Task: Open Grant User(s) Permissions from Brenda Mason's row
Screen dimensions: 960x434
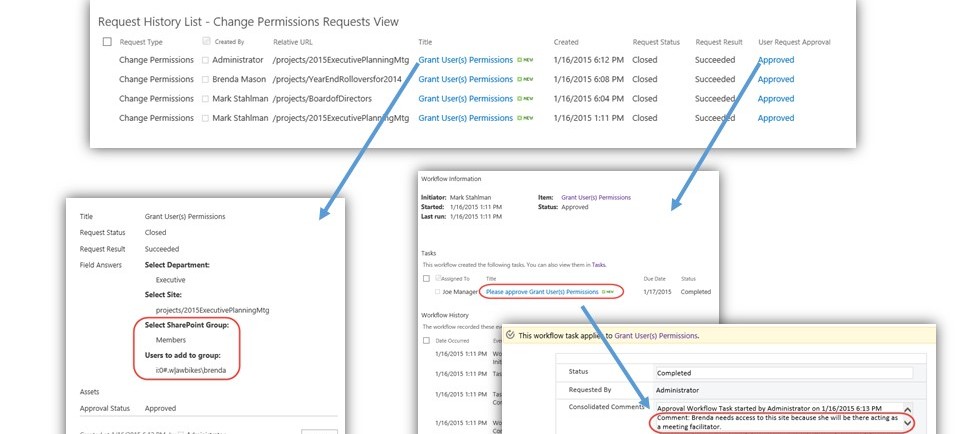Action: click(x=465, y=80)
